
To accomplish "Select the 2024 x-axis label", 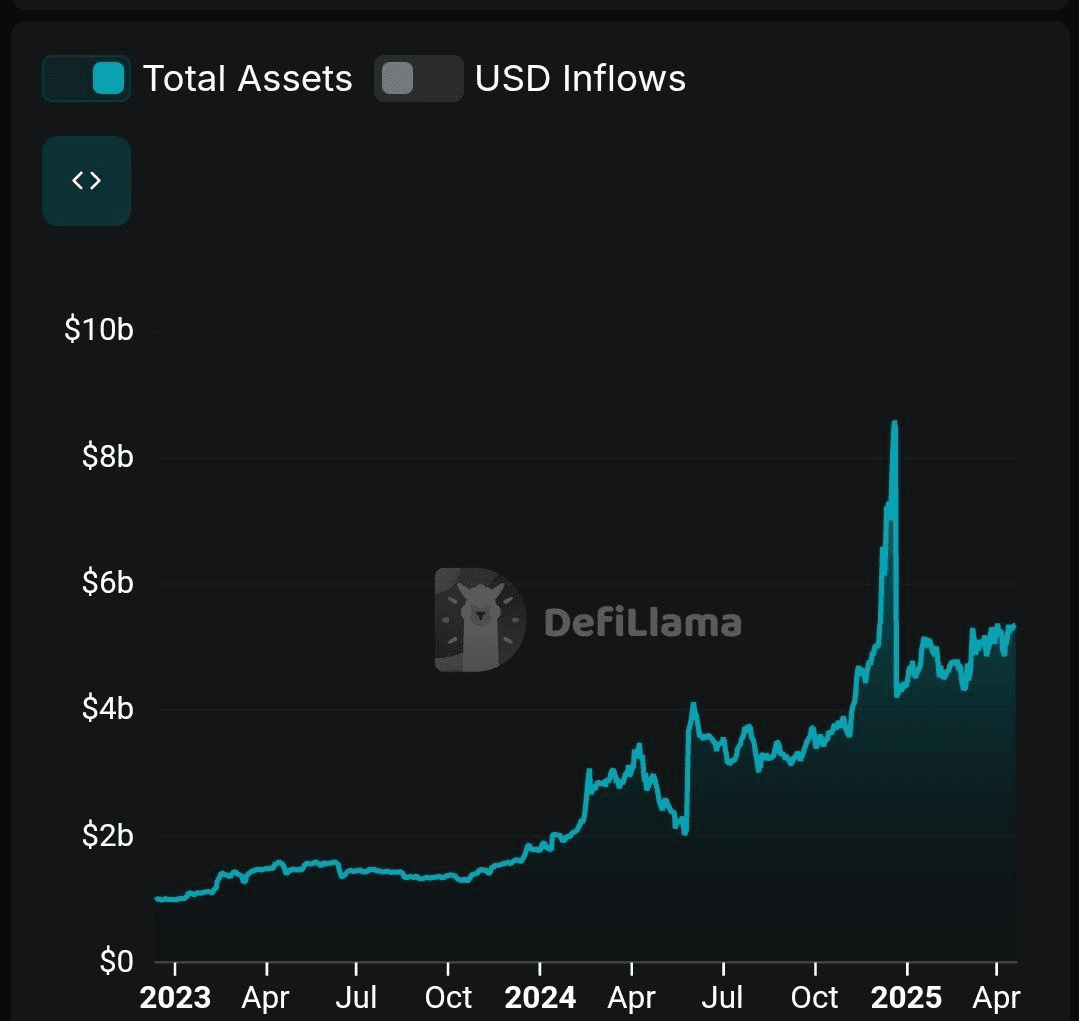I will (x=540, y=997).
